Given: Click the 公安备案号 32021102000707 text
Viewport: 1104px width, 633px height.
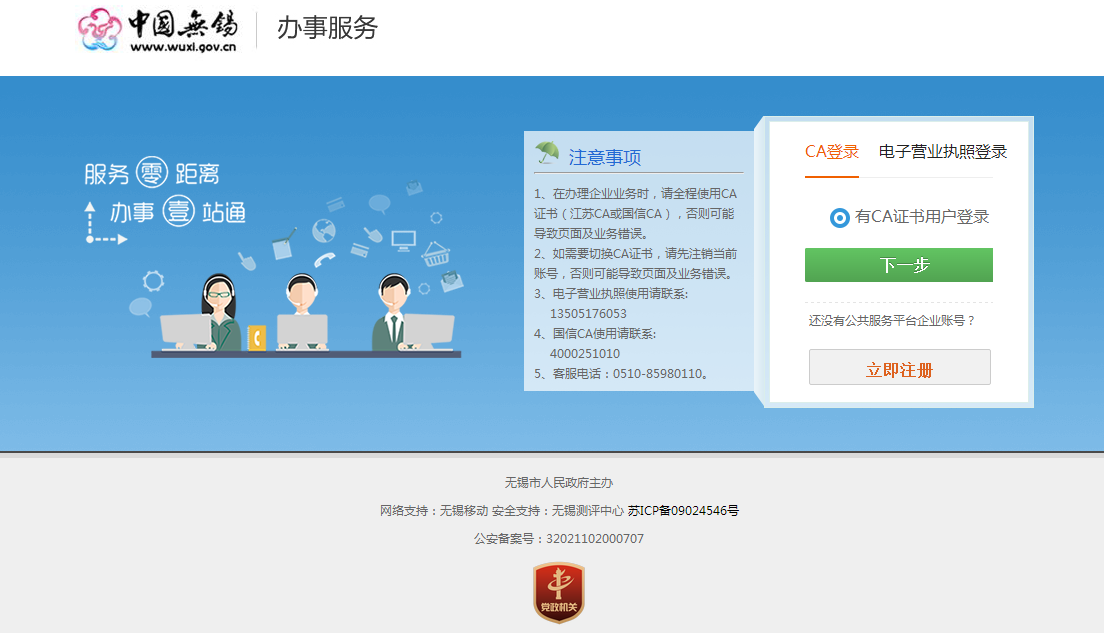Looking at the screenshot, I should 558,539.
